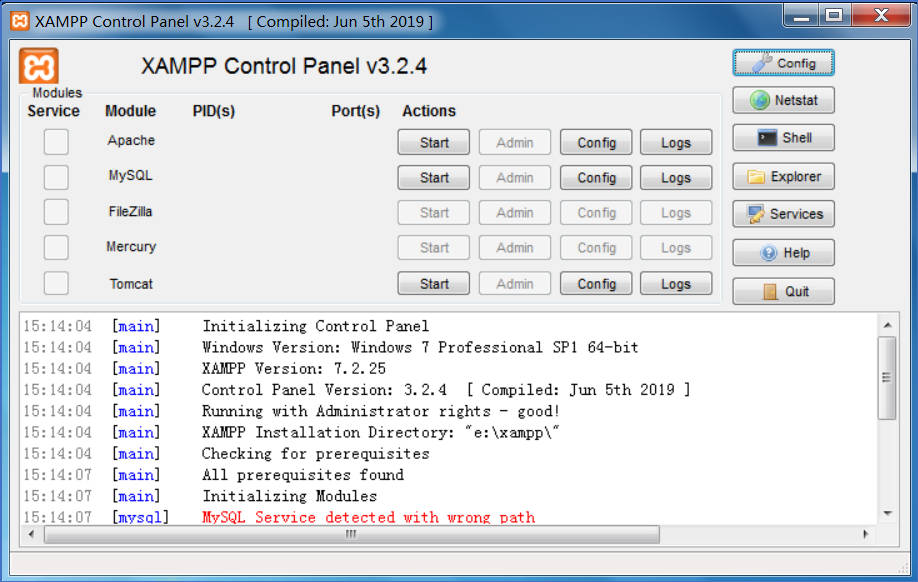Image resolution: width=918 pixels, height=582 pixels.
Task: Open Config with the wrench icon
Action: [783, 63]
